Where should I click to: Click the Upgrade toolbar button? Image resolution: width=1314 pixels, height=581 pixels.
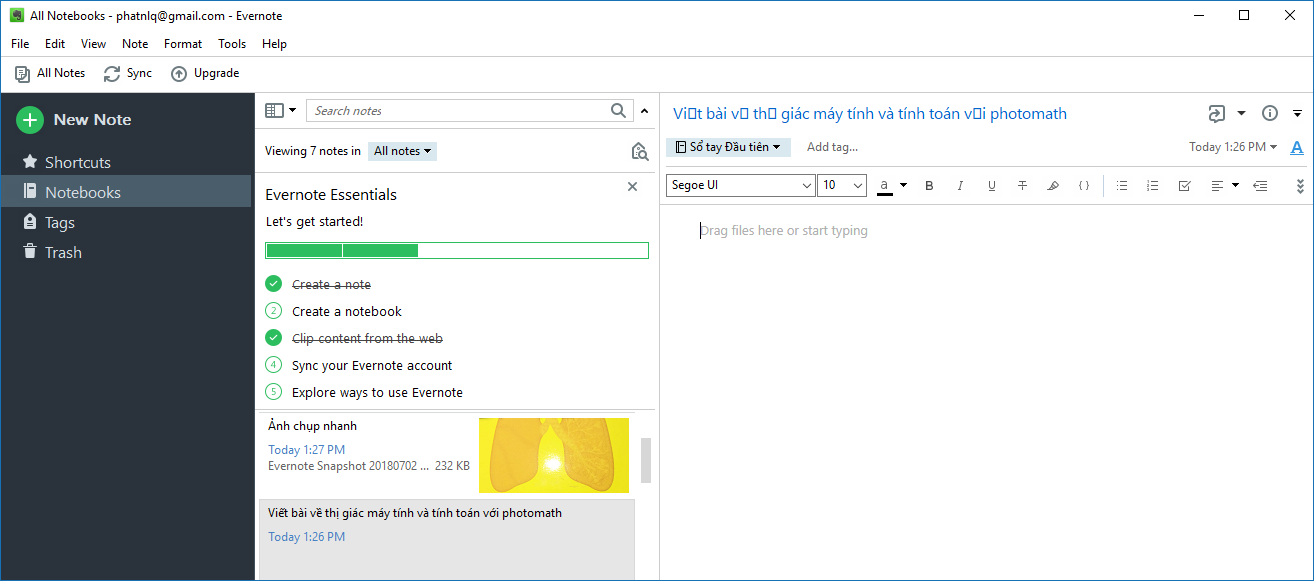point(205,73)
